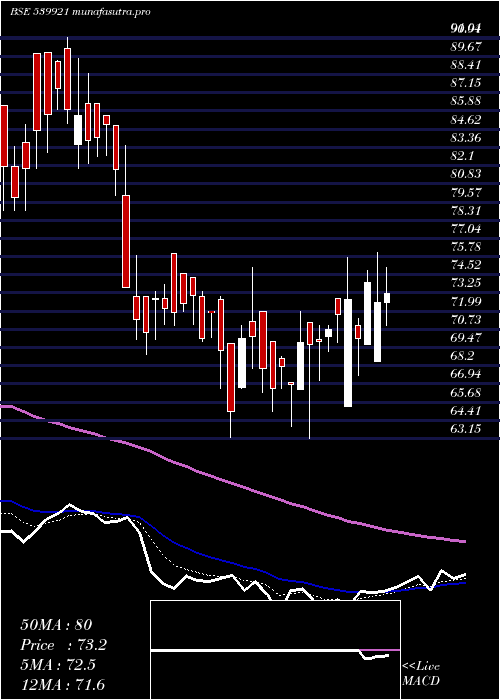The width and height of the screenshot is (500, 700).
Task: Click the 75.78 price axis label
Action: pos(465,247)
